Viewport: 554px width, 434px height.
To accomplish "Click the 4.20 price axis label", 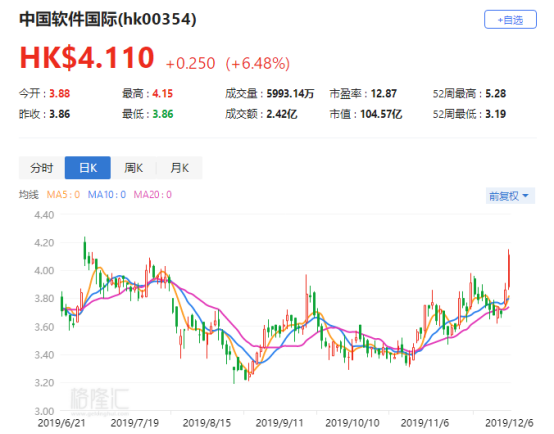I will pos(44,243).
